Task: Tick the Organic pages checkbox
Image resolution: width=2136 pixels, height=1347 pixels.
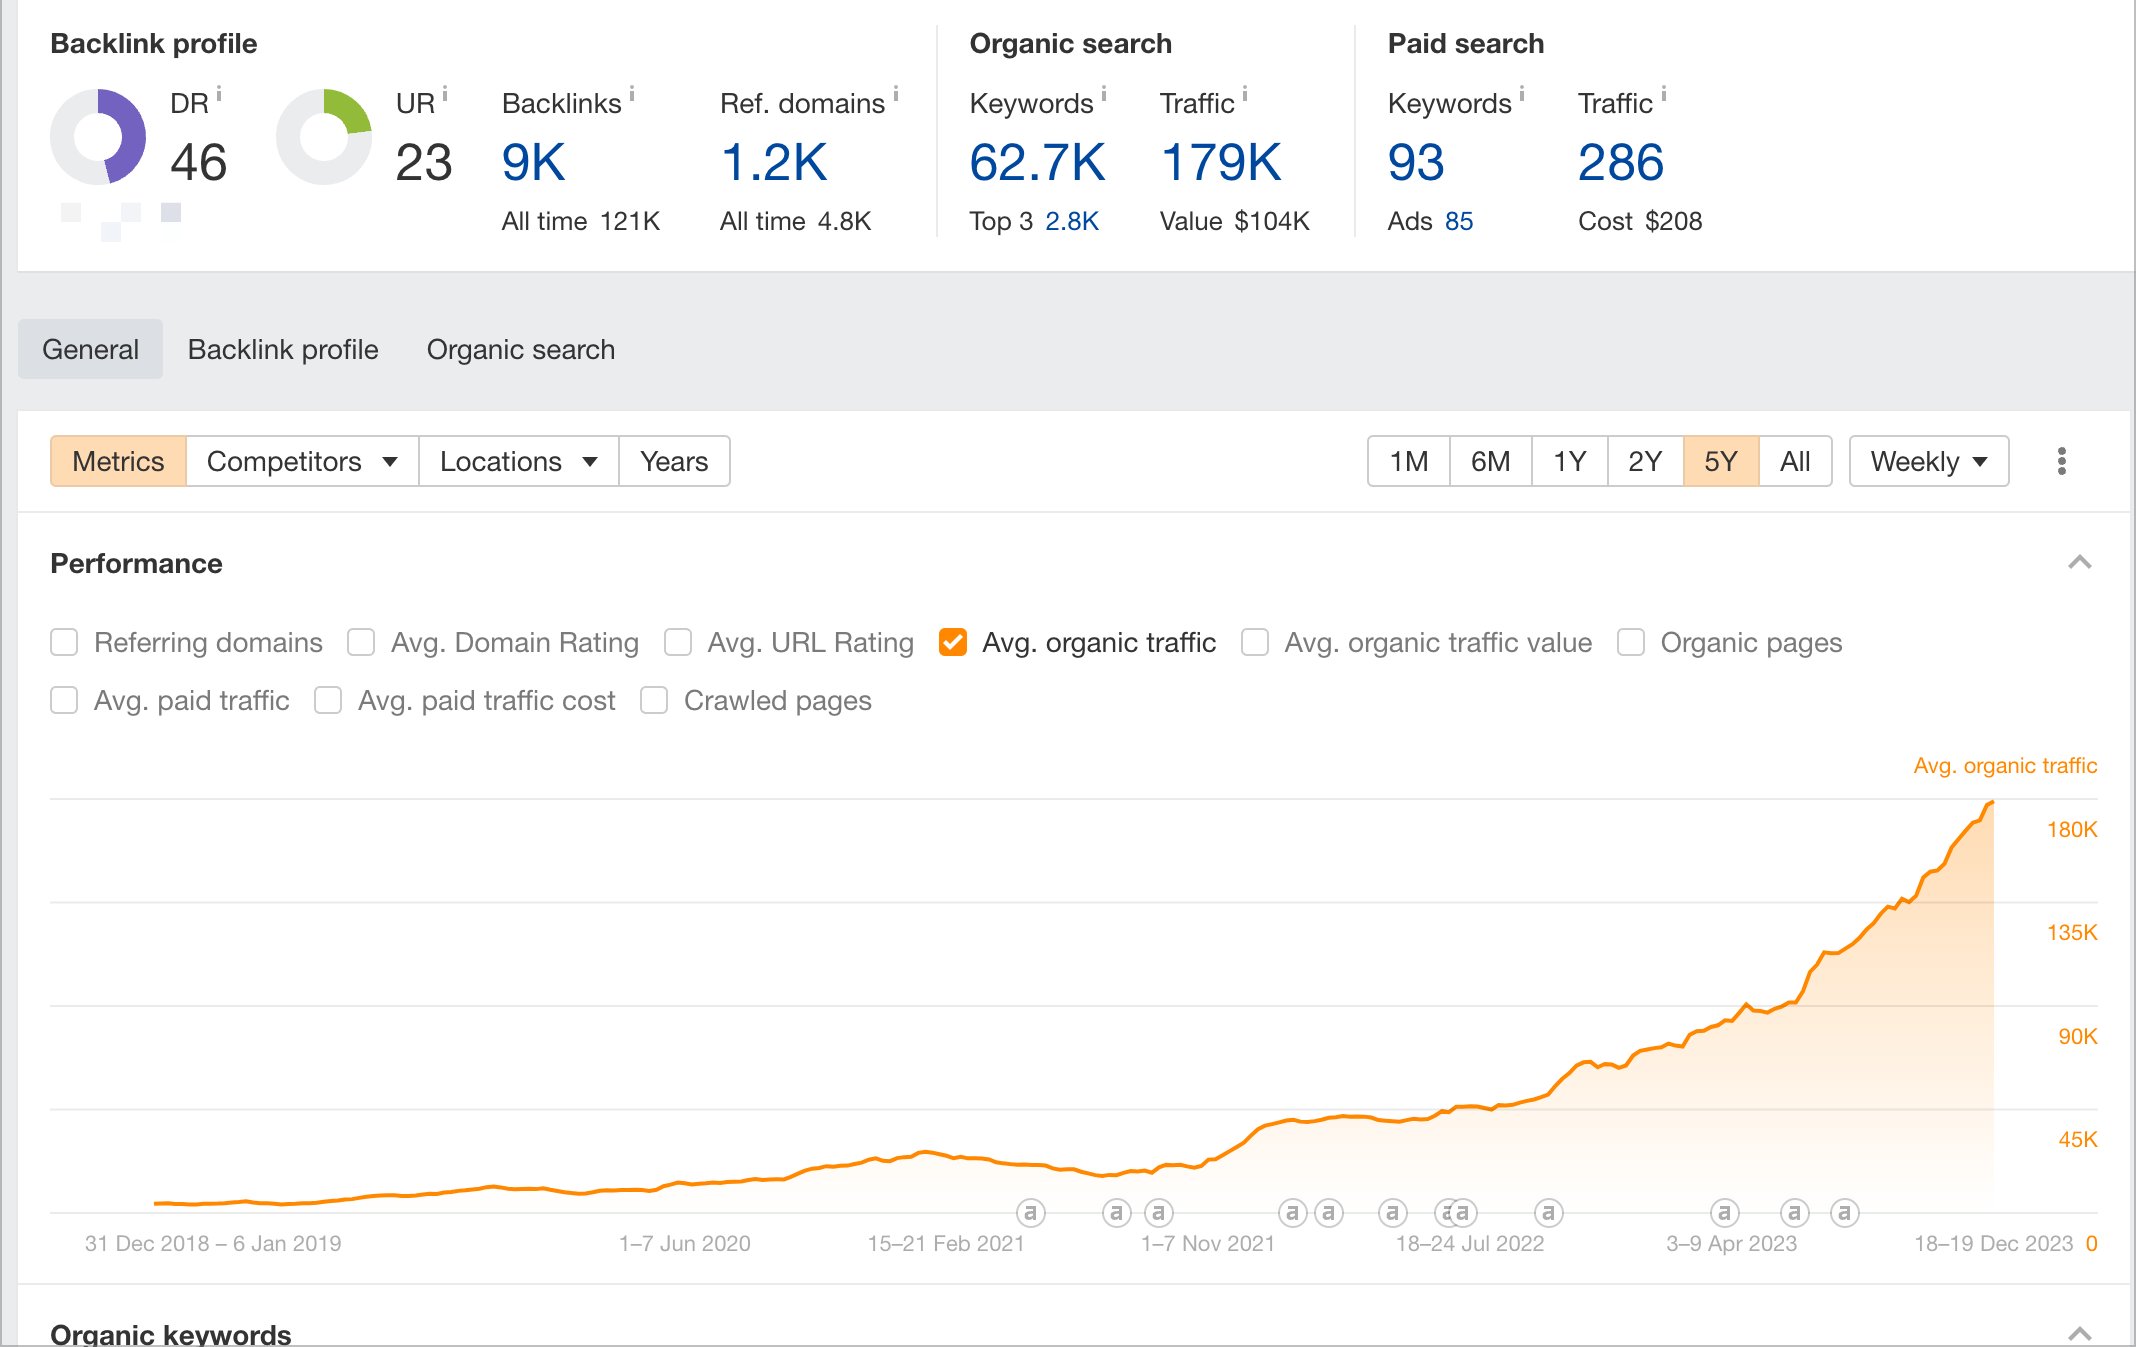Action: (1631, 642)
